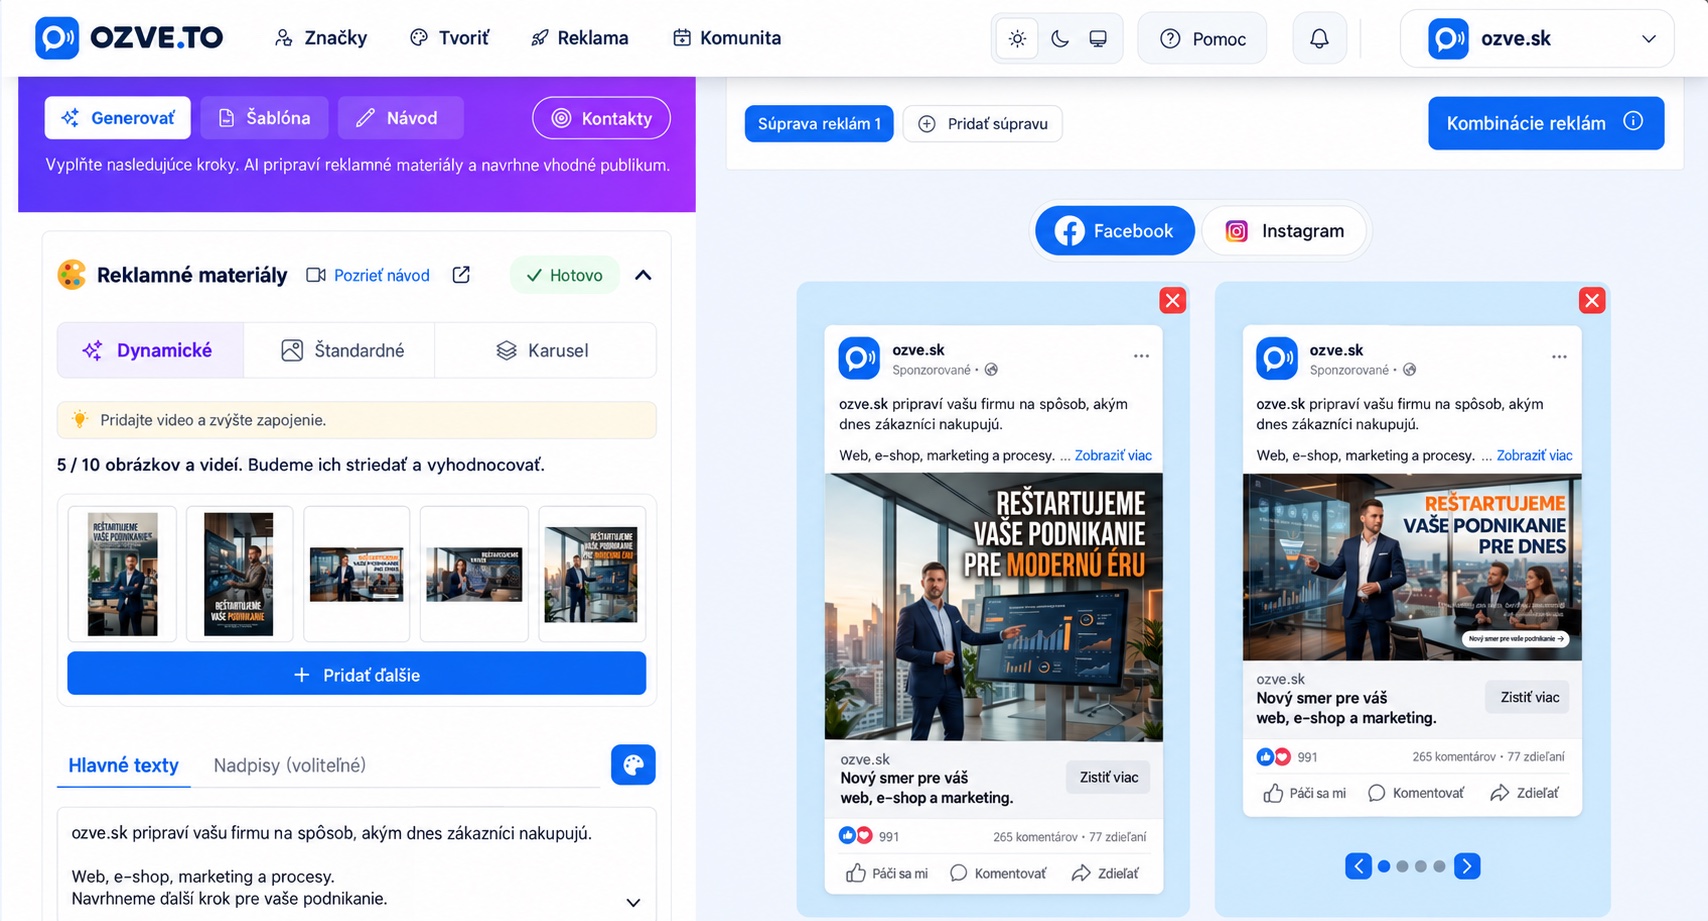Select first portrait ad thumbnail
The width and height of the screenshot is (1708, 921).
coord(123,574)
